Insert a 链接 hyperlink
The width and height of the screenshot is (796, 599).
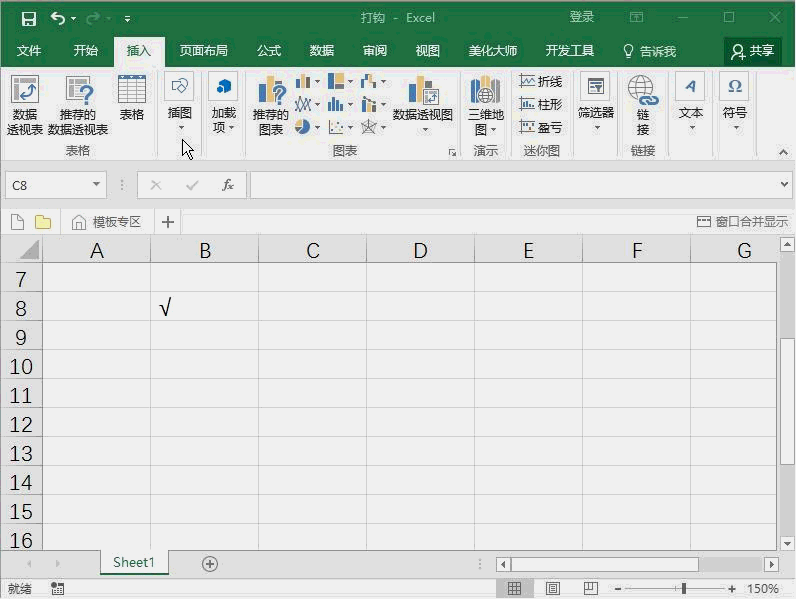pyautogui.click(x=643, y=106)
